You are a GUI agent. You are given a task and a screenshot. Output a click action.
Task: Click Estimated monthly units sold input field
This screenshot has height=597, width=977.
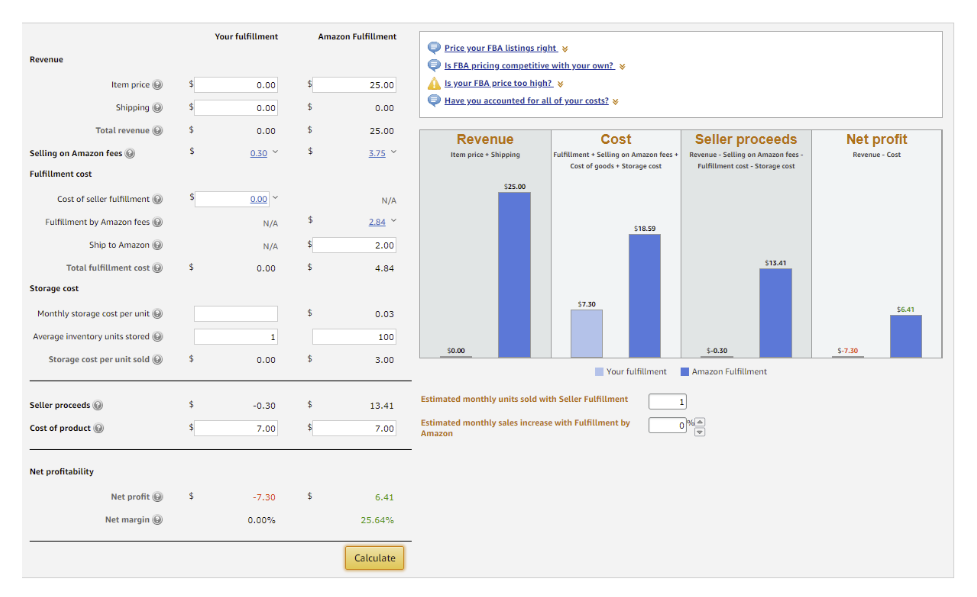coord(667,401)
